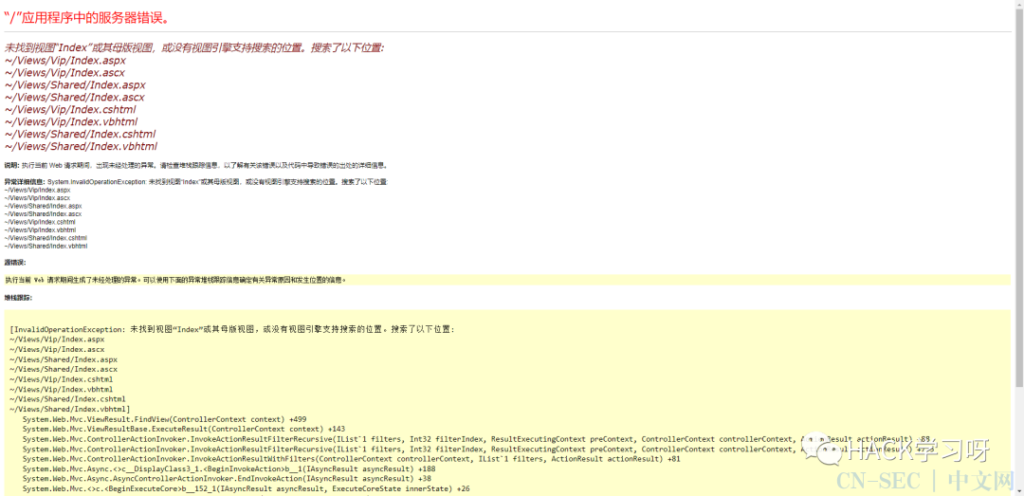Screen dimensions: 1024x496
Task: Click the System.InvalidOperationException detail line
Action: [x=196, y=181]
